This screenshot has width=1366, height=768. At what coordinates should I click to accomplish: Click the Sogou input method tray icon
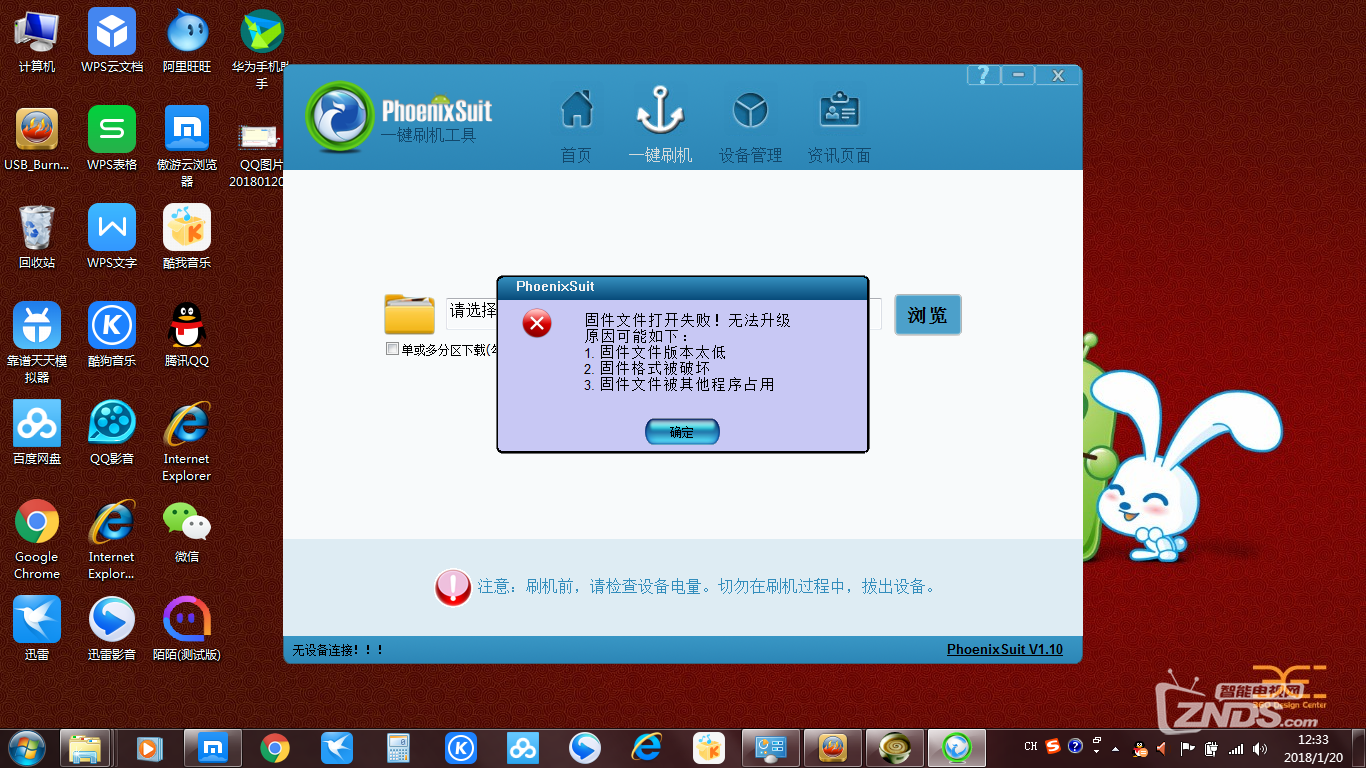tap(1053, 746)
